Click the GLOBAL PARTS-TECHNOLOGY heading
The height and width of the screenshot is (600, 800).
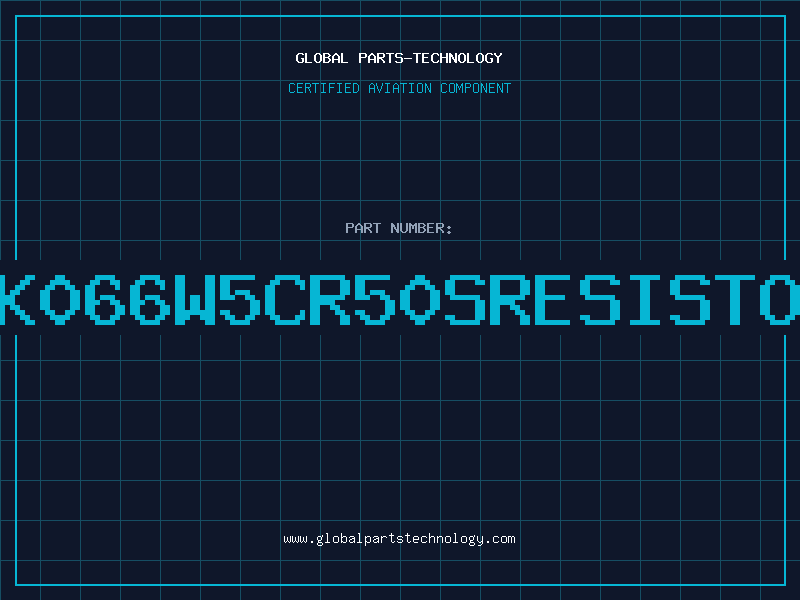click(x=399, y=58)
